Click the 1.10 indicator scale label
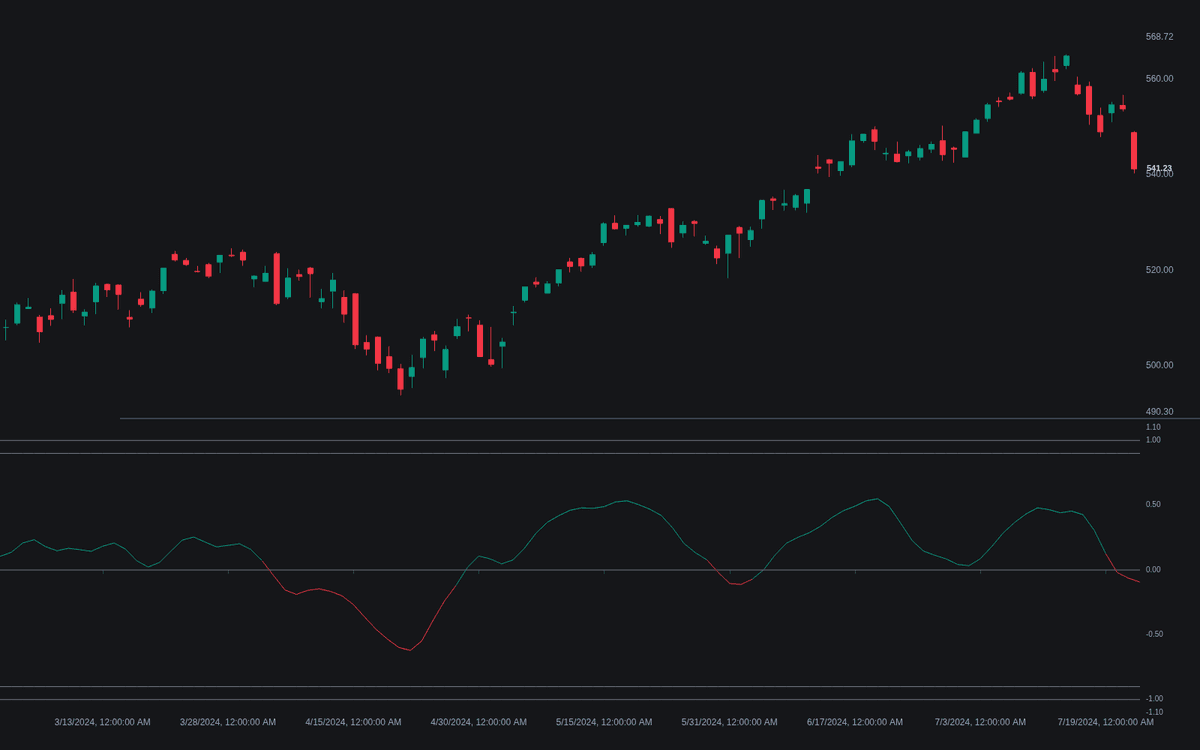The image size is (1200, 750). coord(1153,427)
